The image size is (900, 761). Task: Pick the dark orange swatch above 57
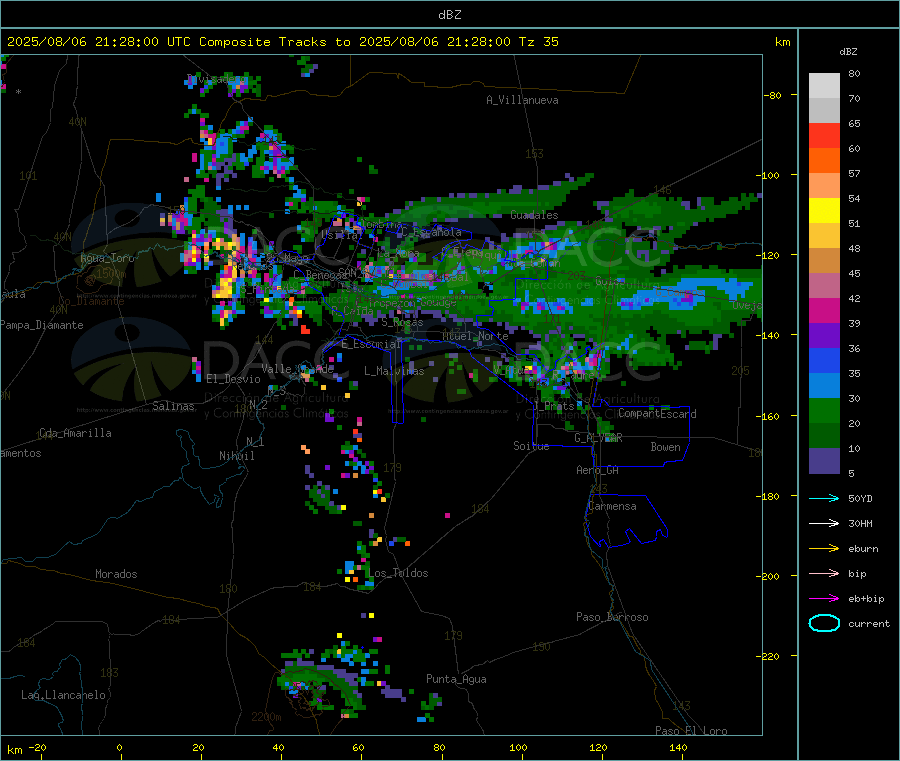click(824, 161)
